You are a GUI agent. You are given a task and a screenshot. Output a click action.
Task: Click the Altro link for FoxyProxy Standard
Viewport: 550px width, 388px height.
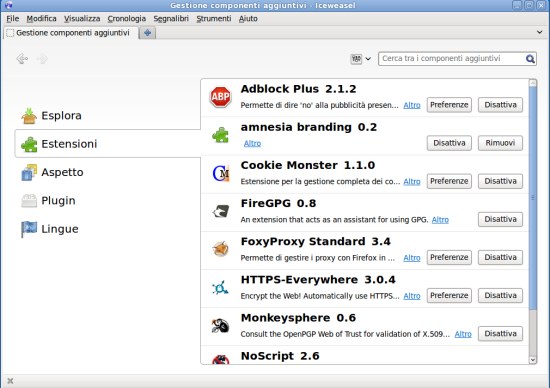(412, 258)
